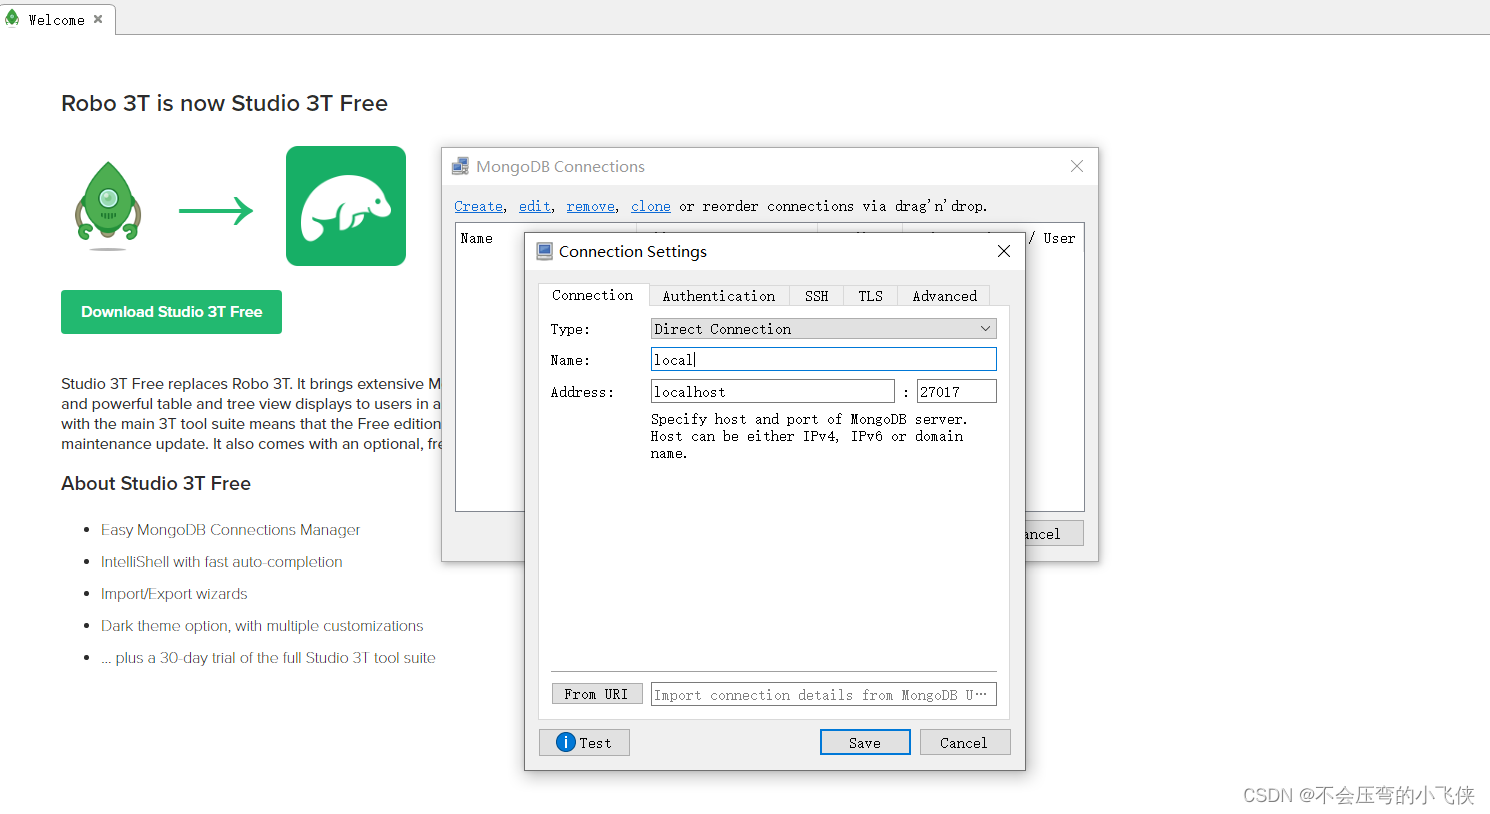Click the remove link in MongoDB Connections
The width and height of the screenshot is (1490, 814).
(591, 206)
